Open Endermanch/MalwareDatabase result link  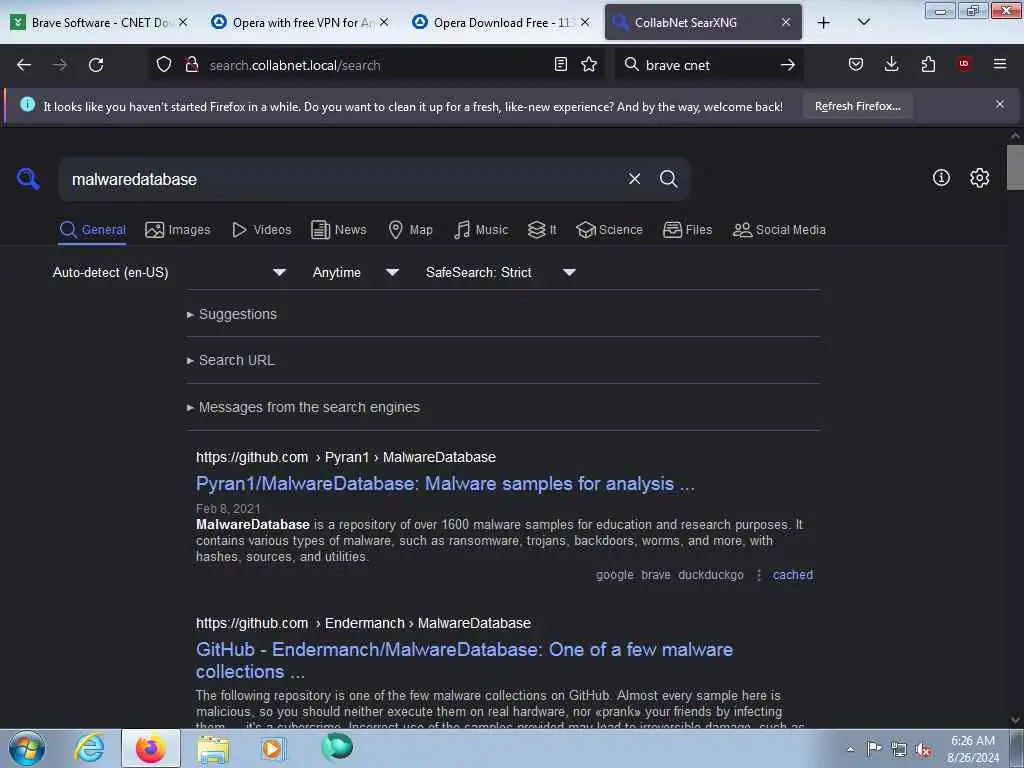pyautogui.click(x=464, y=660)
